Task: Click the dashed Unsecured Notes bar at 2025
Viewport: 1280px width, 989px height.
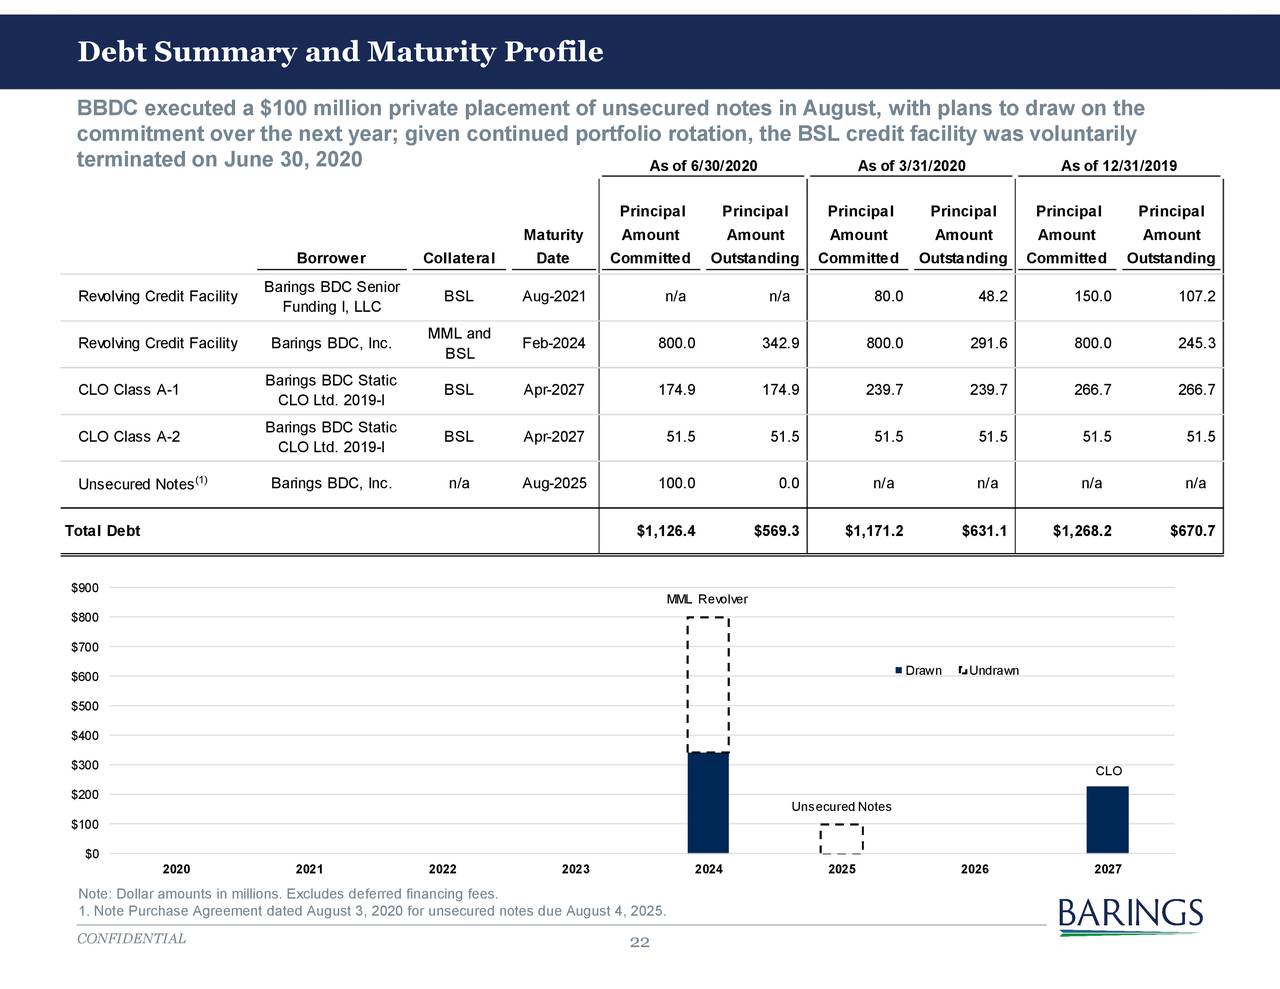Action: click(x=841, y=839)
